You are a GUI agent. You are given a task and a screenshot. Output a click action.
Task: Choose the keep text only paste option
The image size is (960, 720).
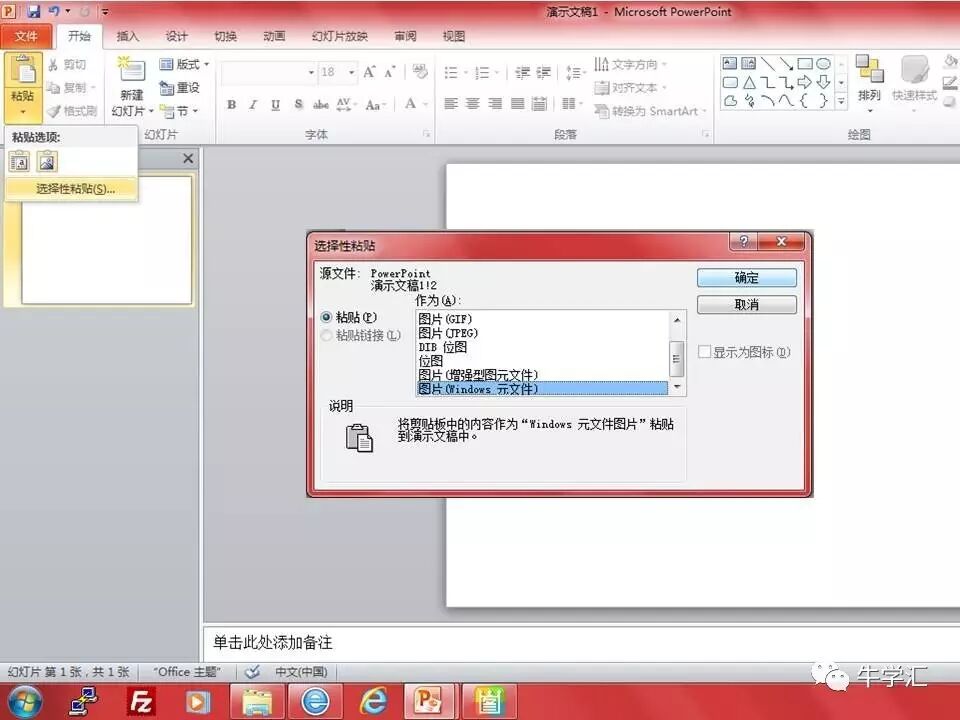click(x=19, y=162)
